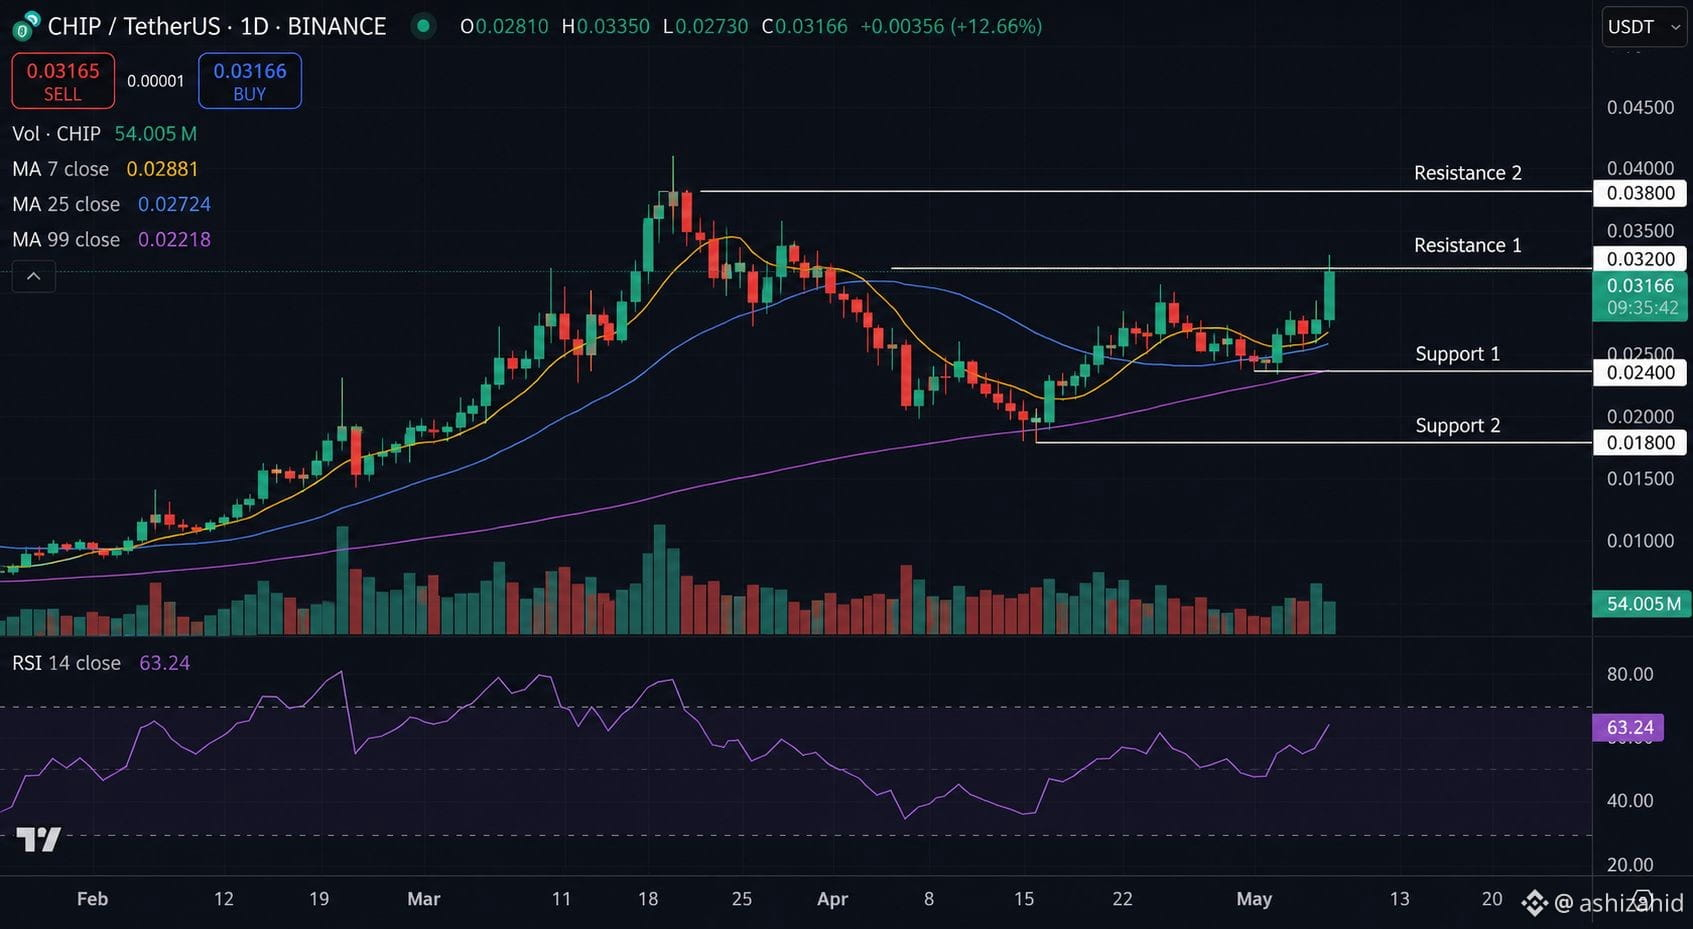Click the green 54.005M volume axis tag

[1640, 604]
